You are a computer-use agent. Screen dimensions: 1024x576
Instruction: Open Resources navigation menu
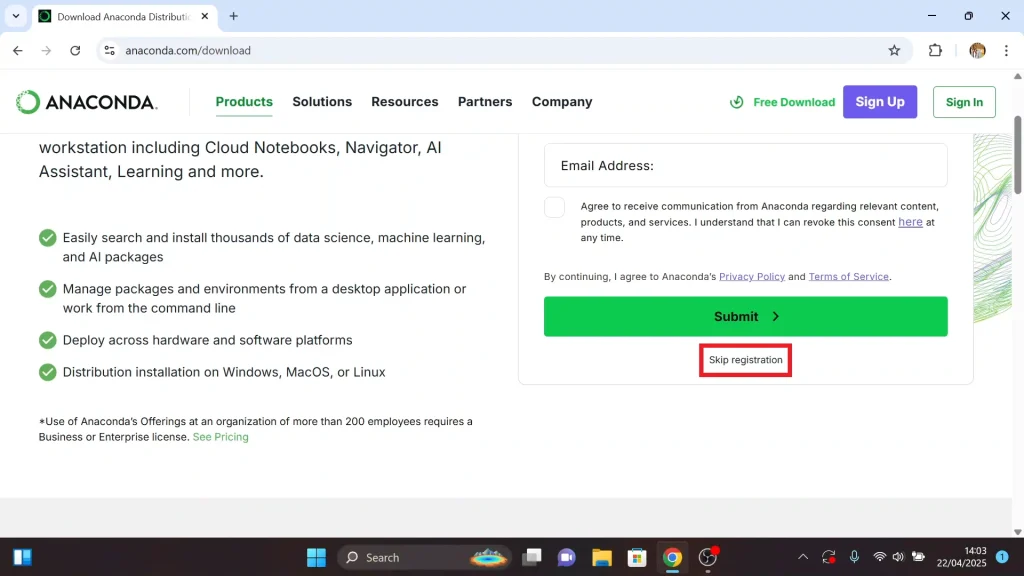(x=405, y=102)
